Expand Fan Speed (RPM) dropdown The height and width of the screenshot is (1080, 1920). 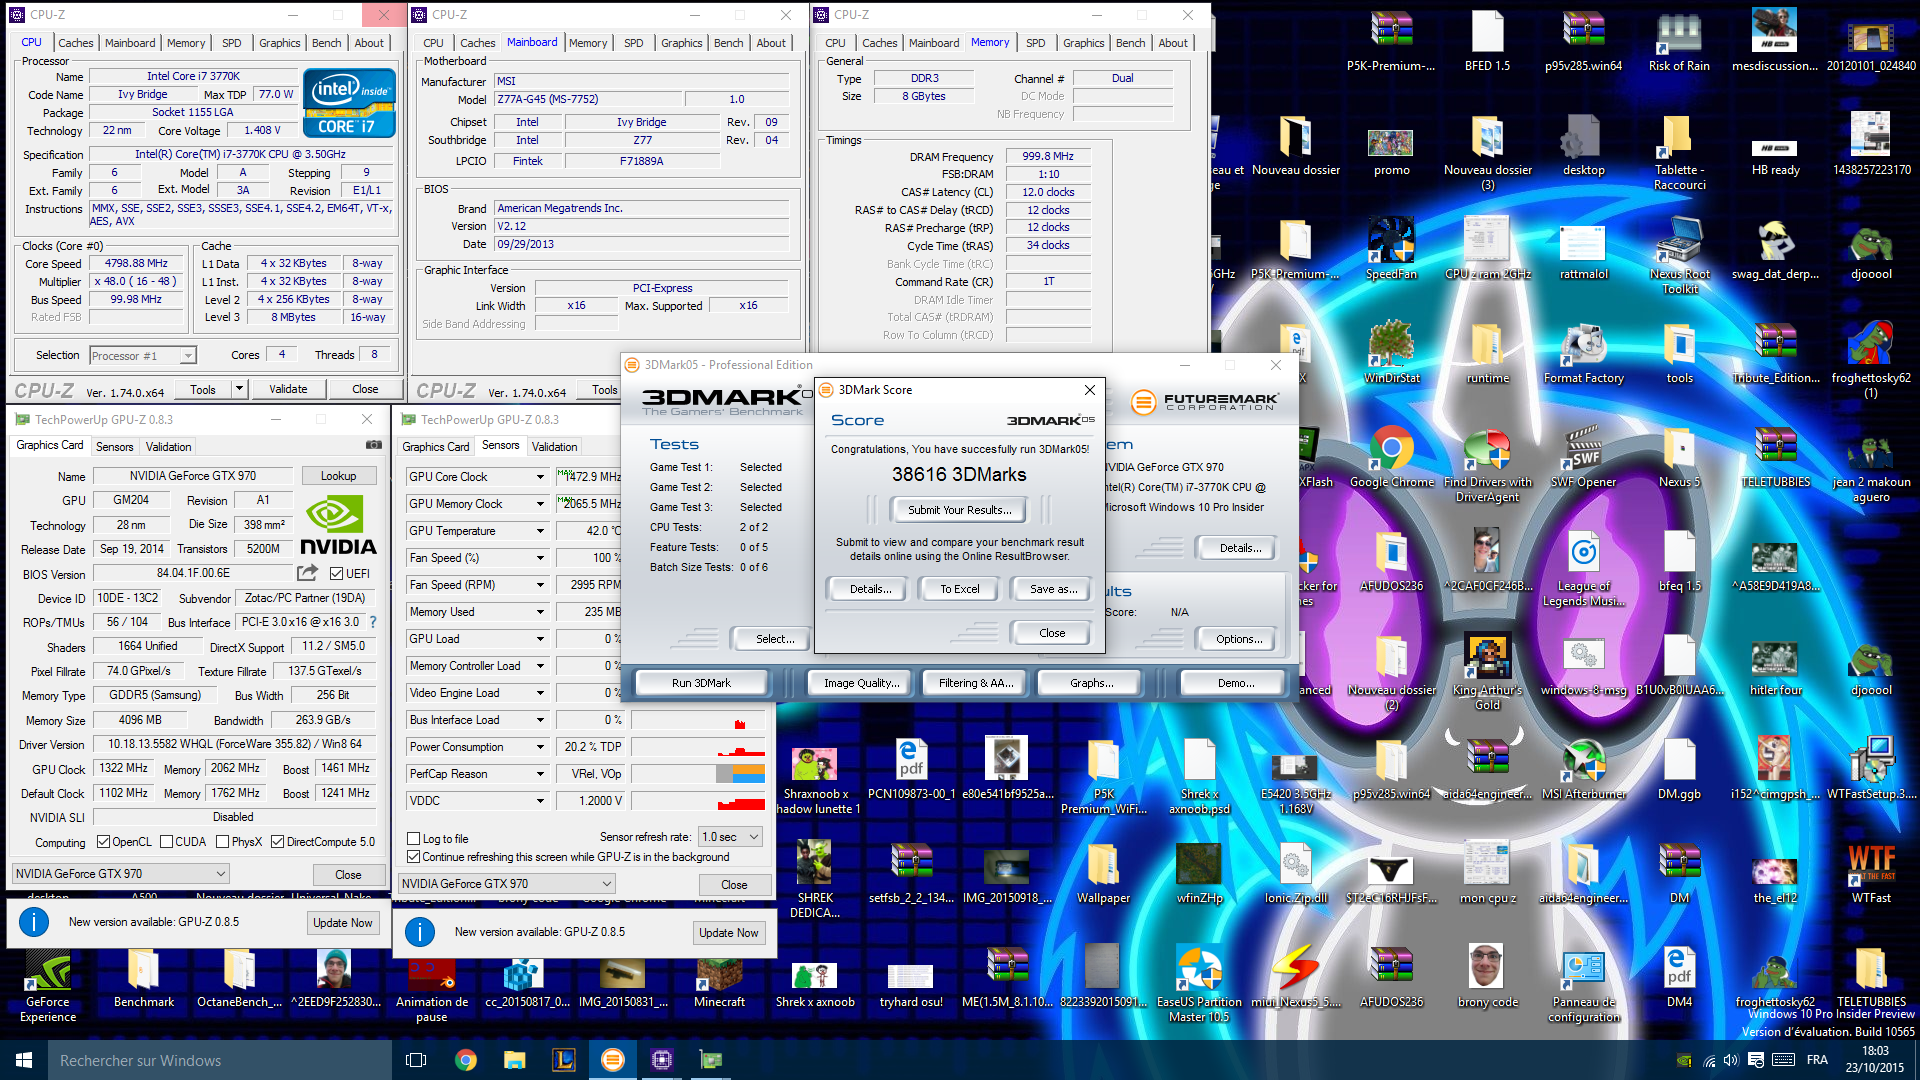click(540, 585)
